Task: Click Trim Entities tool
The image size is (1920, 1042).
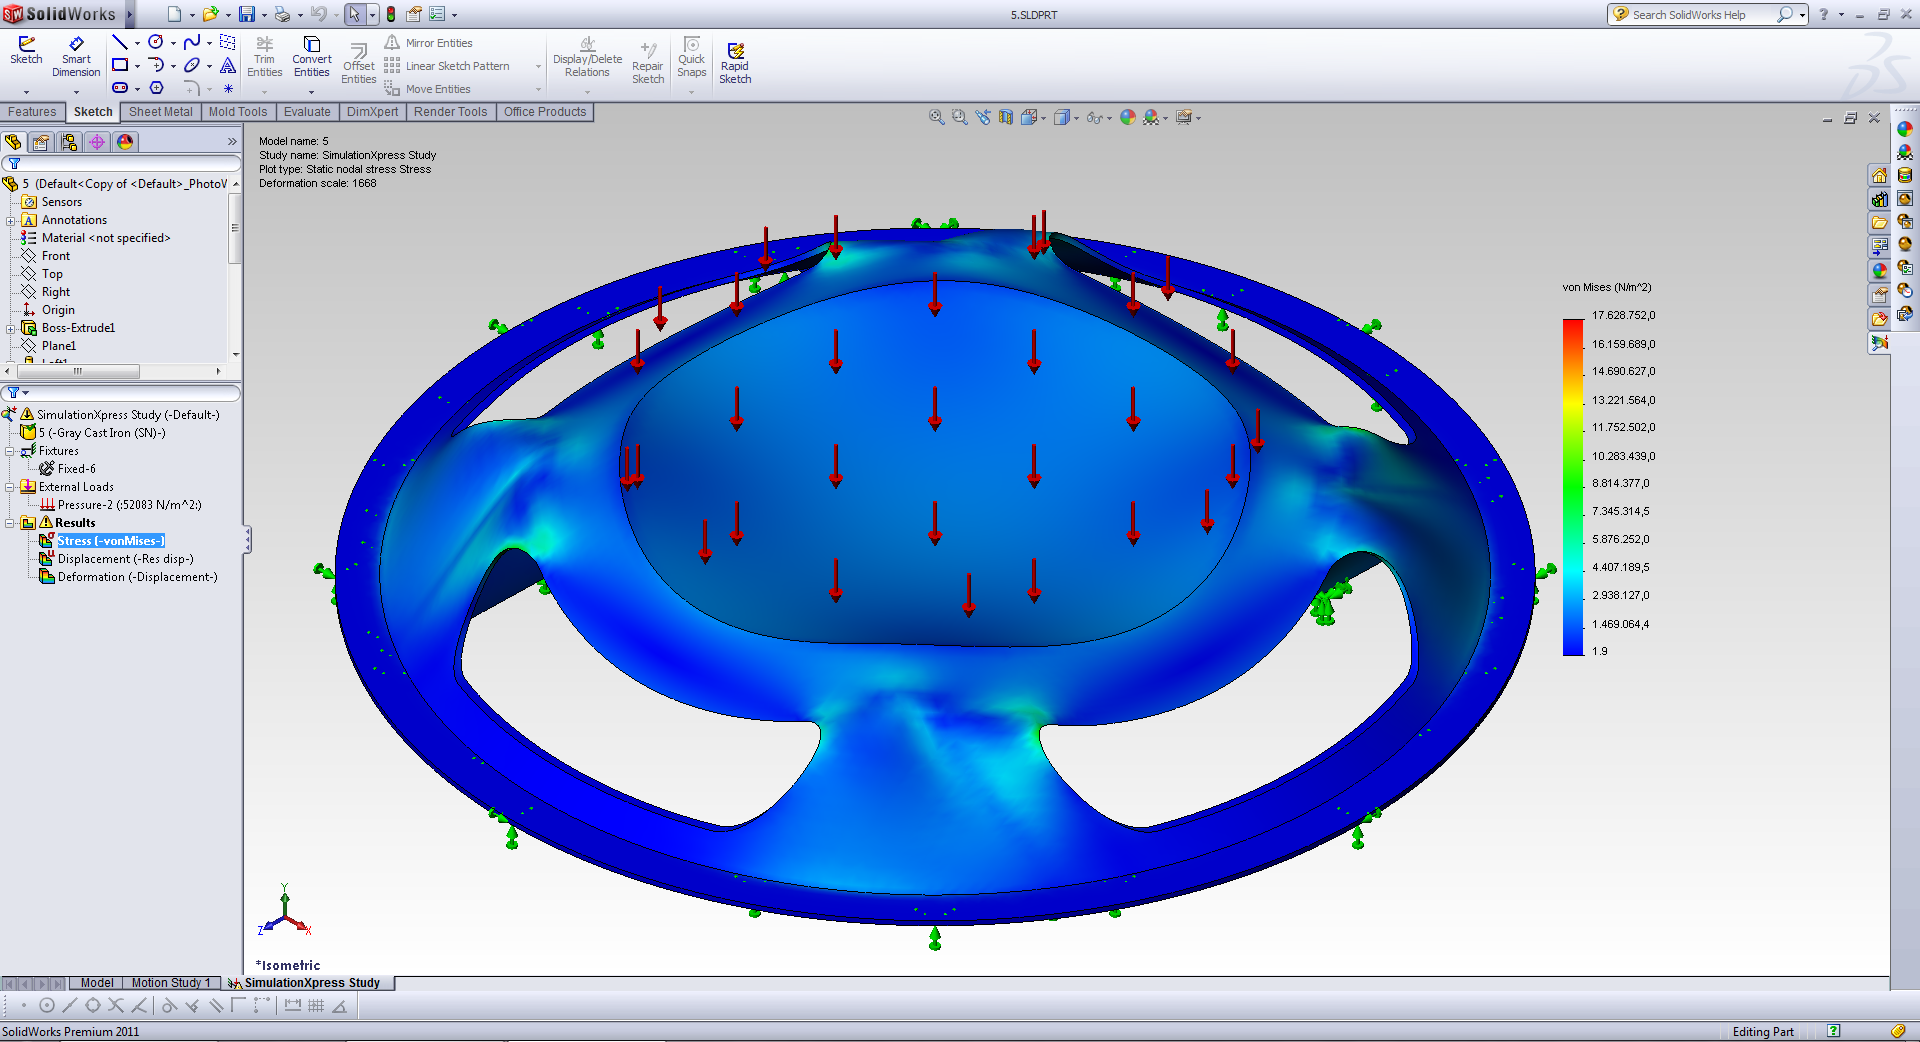Action: [x=264, y=57]
